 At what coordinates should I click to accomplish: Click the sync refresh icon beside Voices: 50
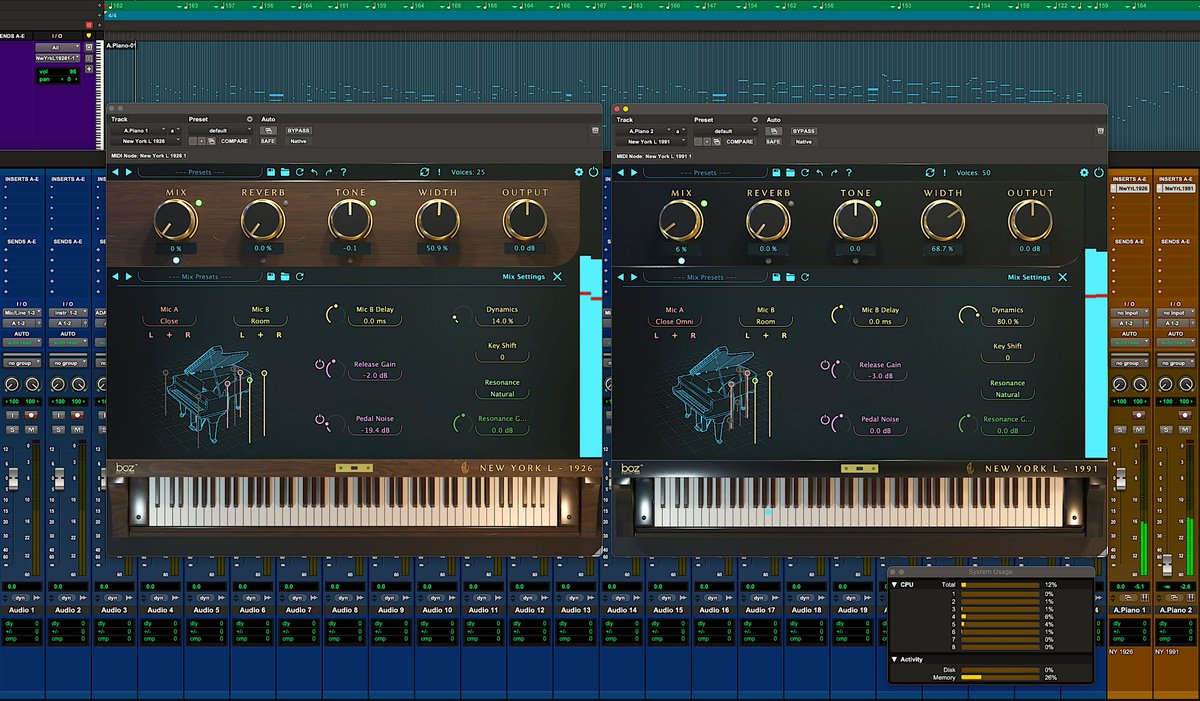pos(930,172)
